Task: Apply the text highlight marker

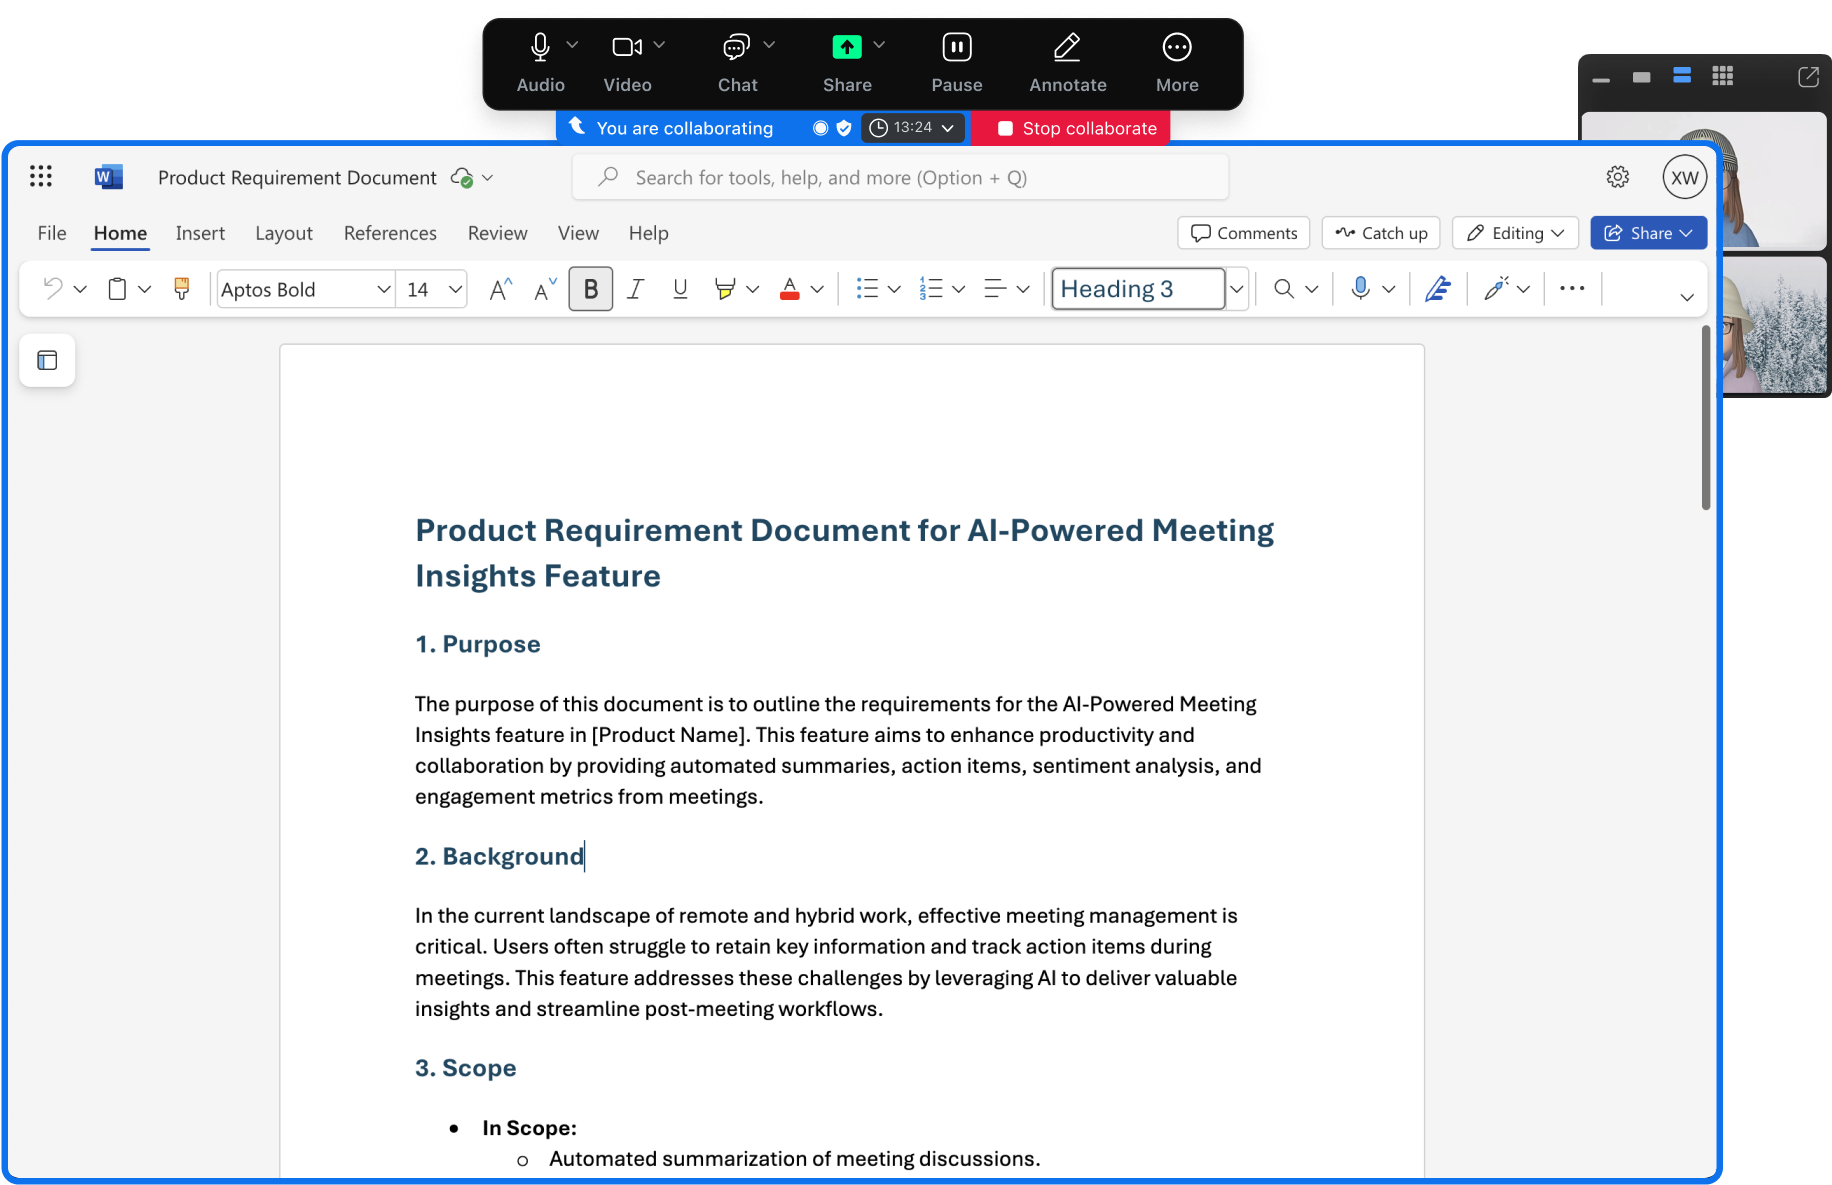Action: 725,289
